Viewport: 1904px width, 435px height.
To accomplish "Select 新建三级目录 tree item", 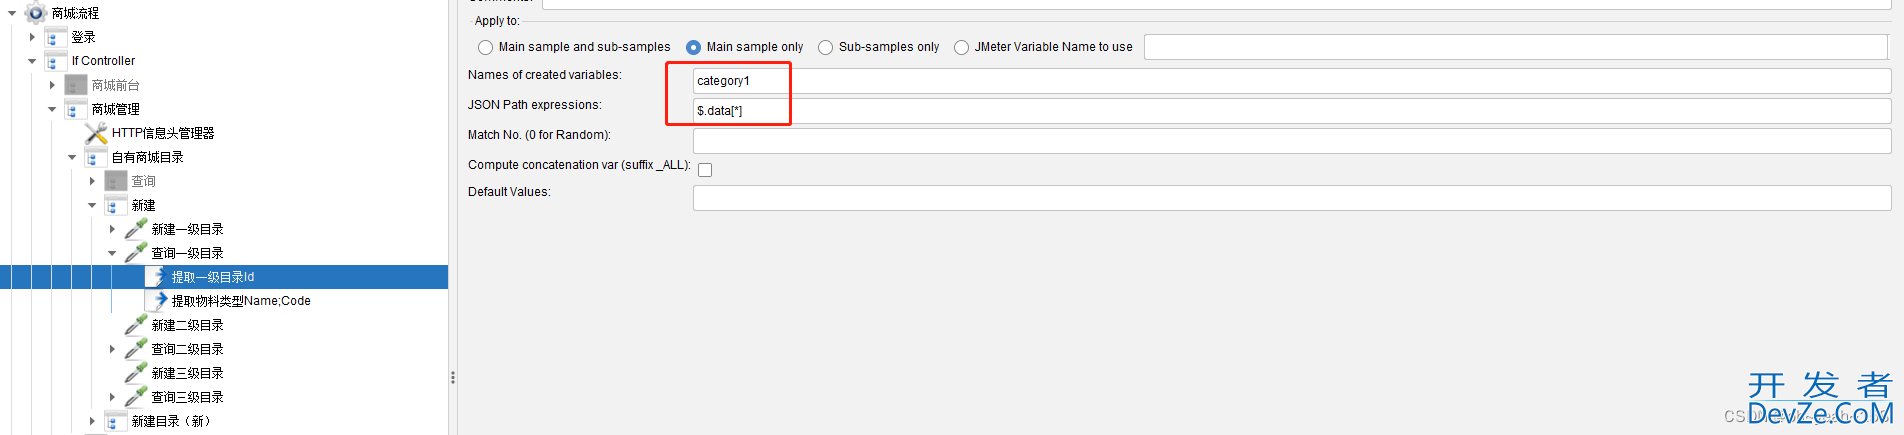I will coord(187,373).
